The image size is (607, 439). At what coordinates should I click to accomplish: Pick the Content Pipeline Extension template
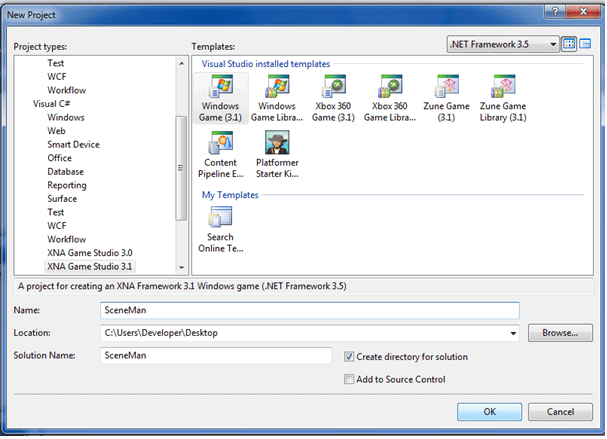pos(221,155)
